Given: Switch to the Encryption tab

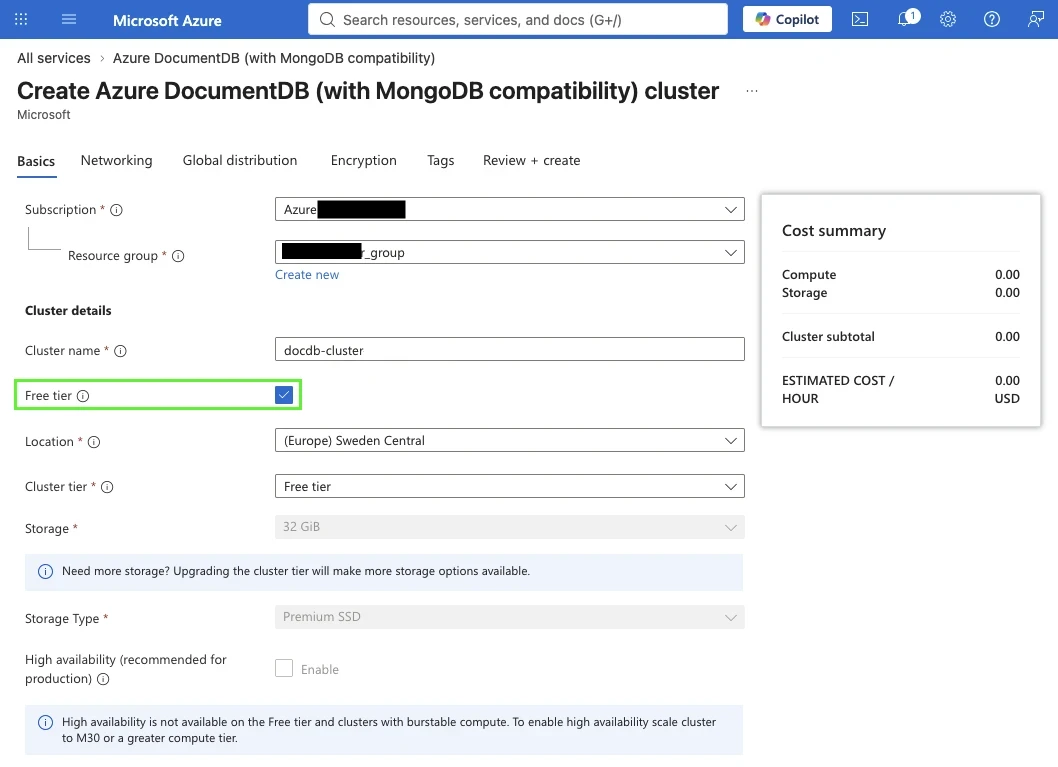Looking at the screenshot, I should click(x=363, y=161).
